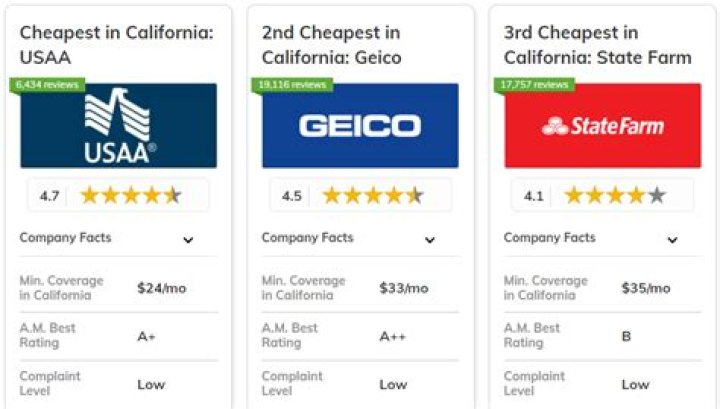Open the 17,757 reviews badge on State Farm
Image resolution: width=720 pixels, height=409 pixels.
pyautogui.click(x=534, y=84)
